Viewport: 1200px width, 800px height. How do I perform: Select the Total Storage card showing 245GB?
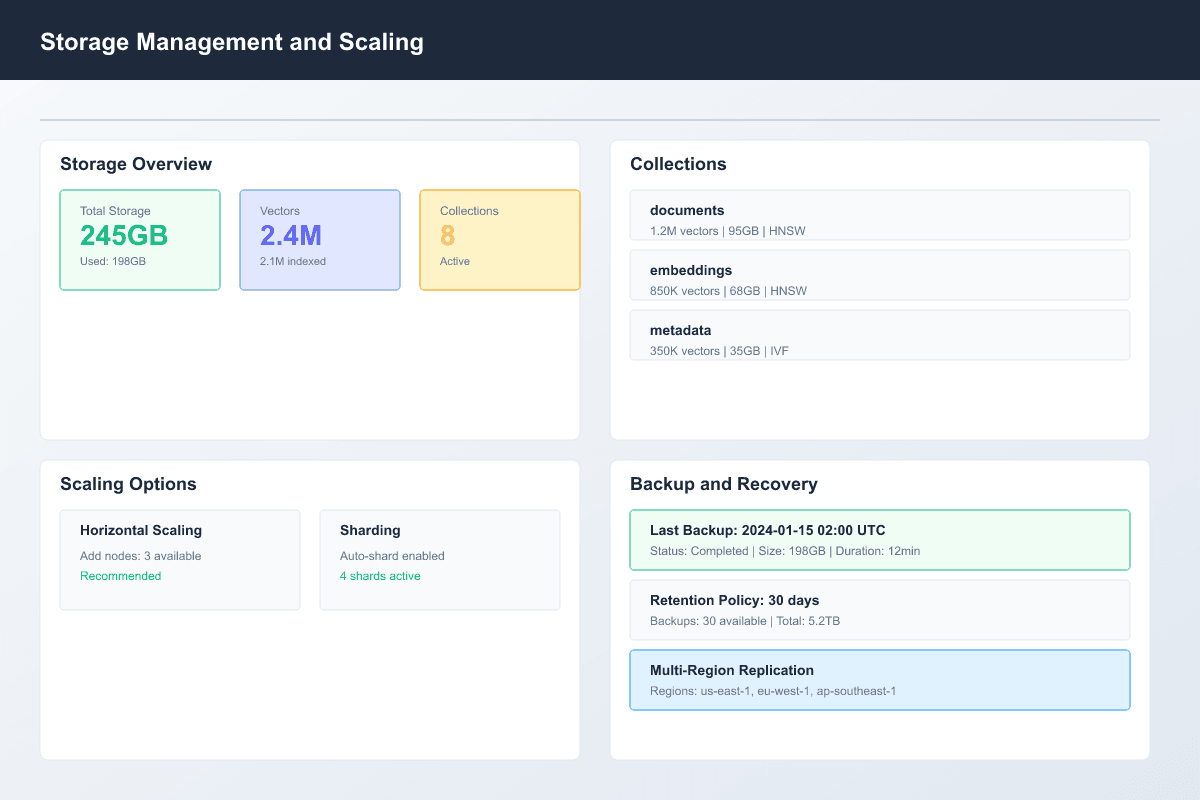click(x=140, y=240)
